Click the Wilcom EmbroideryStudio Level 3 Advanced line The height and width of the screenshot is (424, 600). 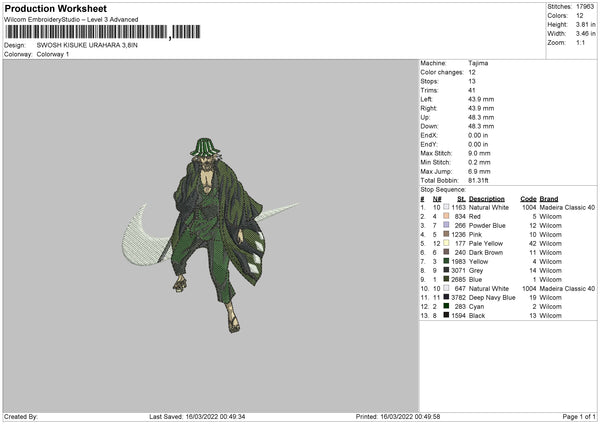coord(71,20)
